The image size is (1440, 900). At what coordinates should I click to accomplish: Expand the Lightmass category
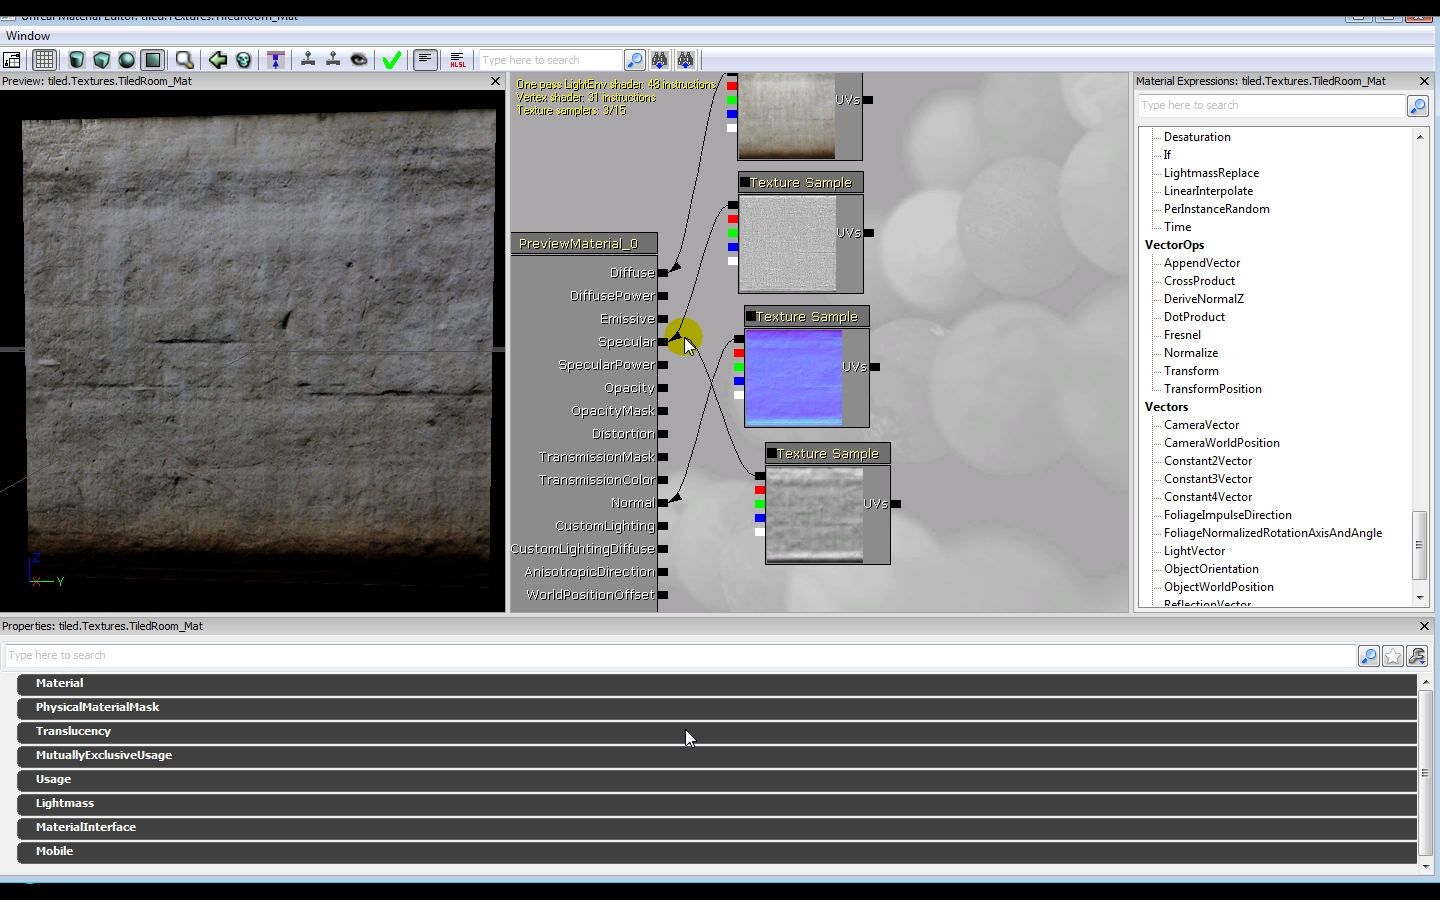717,804
